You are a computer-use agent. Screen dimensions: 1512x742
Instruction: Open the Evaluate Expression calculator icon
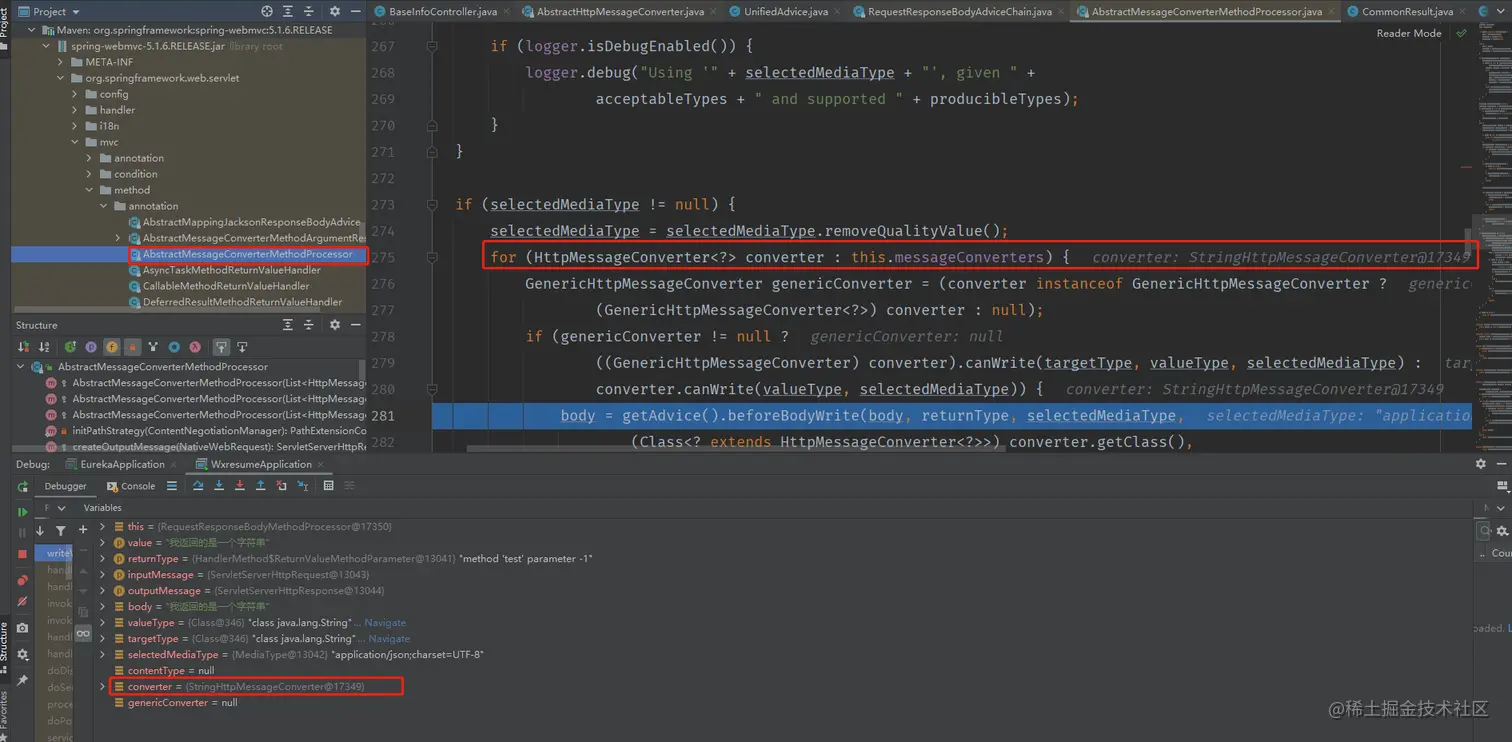click(328, 486)
